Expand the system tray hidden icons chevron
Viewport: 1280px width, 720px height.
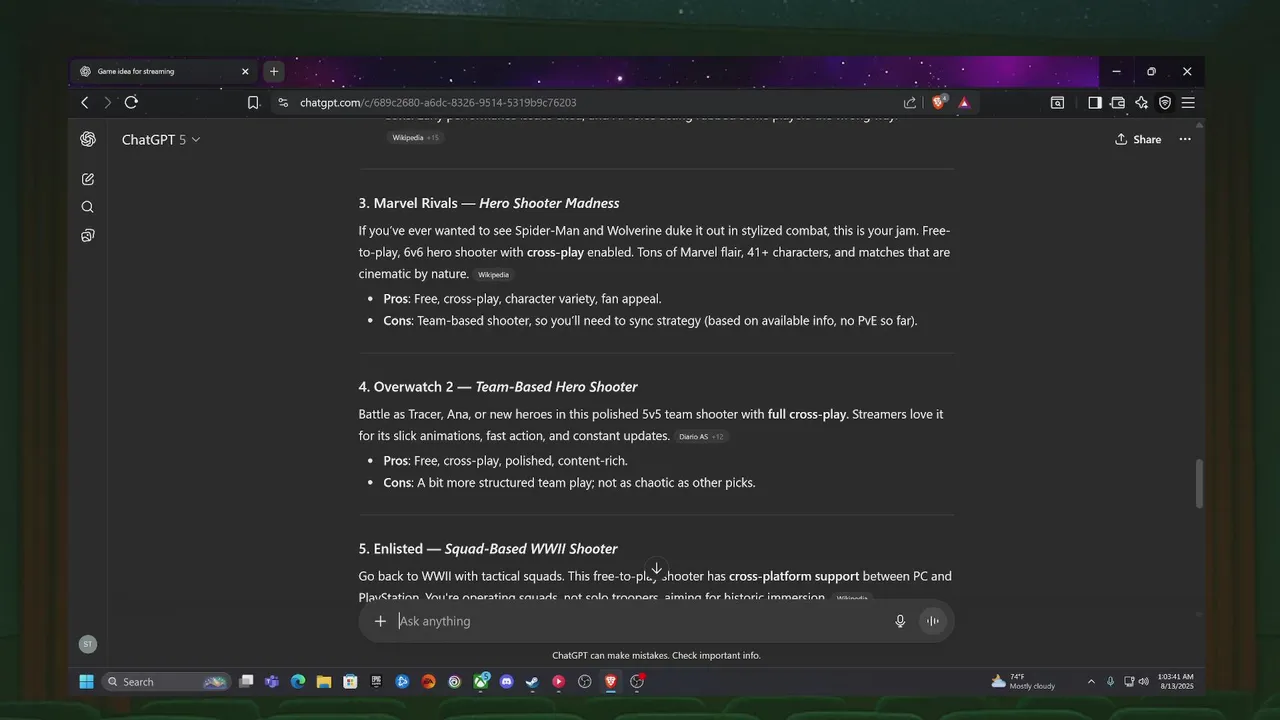coord(1091,682)
